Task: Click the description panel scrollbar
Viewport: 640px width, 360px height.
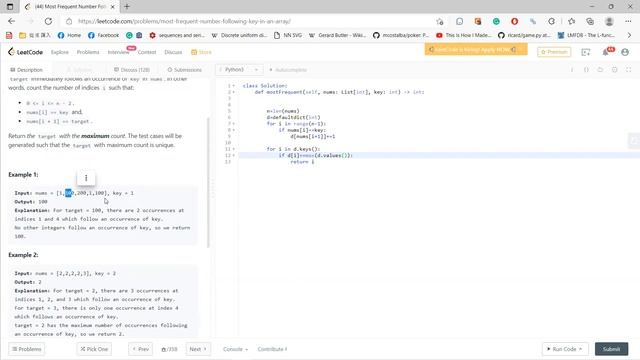Action: click(x=208, y=182)
